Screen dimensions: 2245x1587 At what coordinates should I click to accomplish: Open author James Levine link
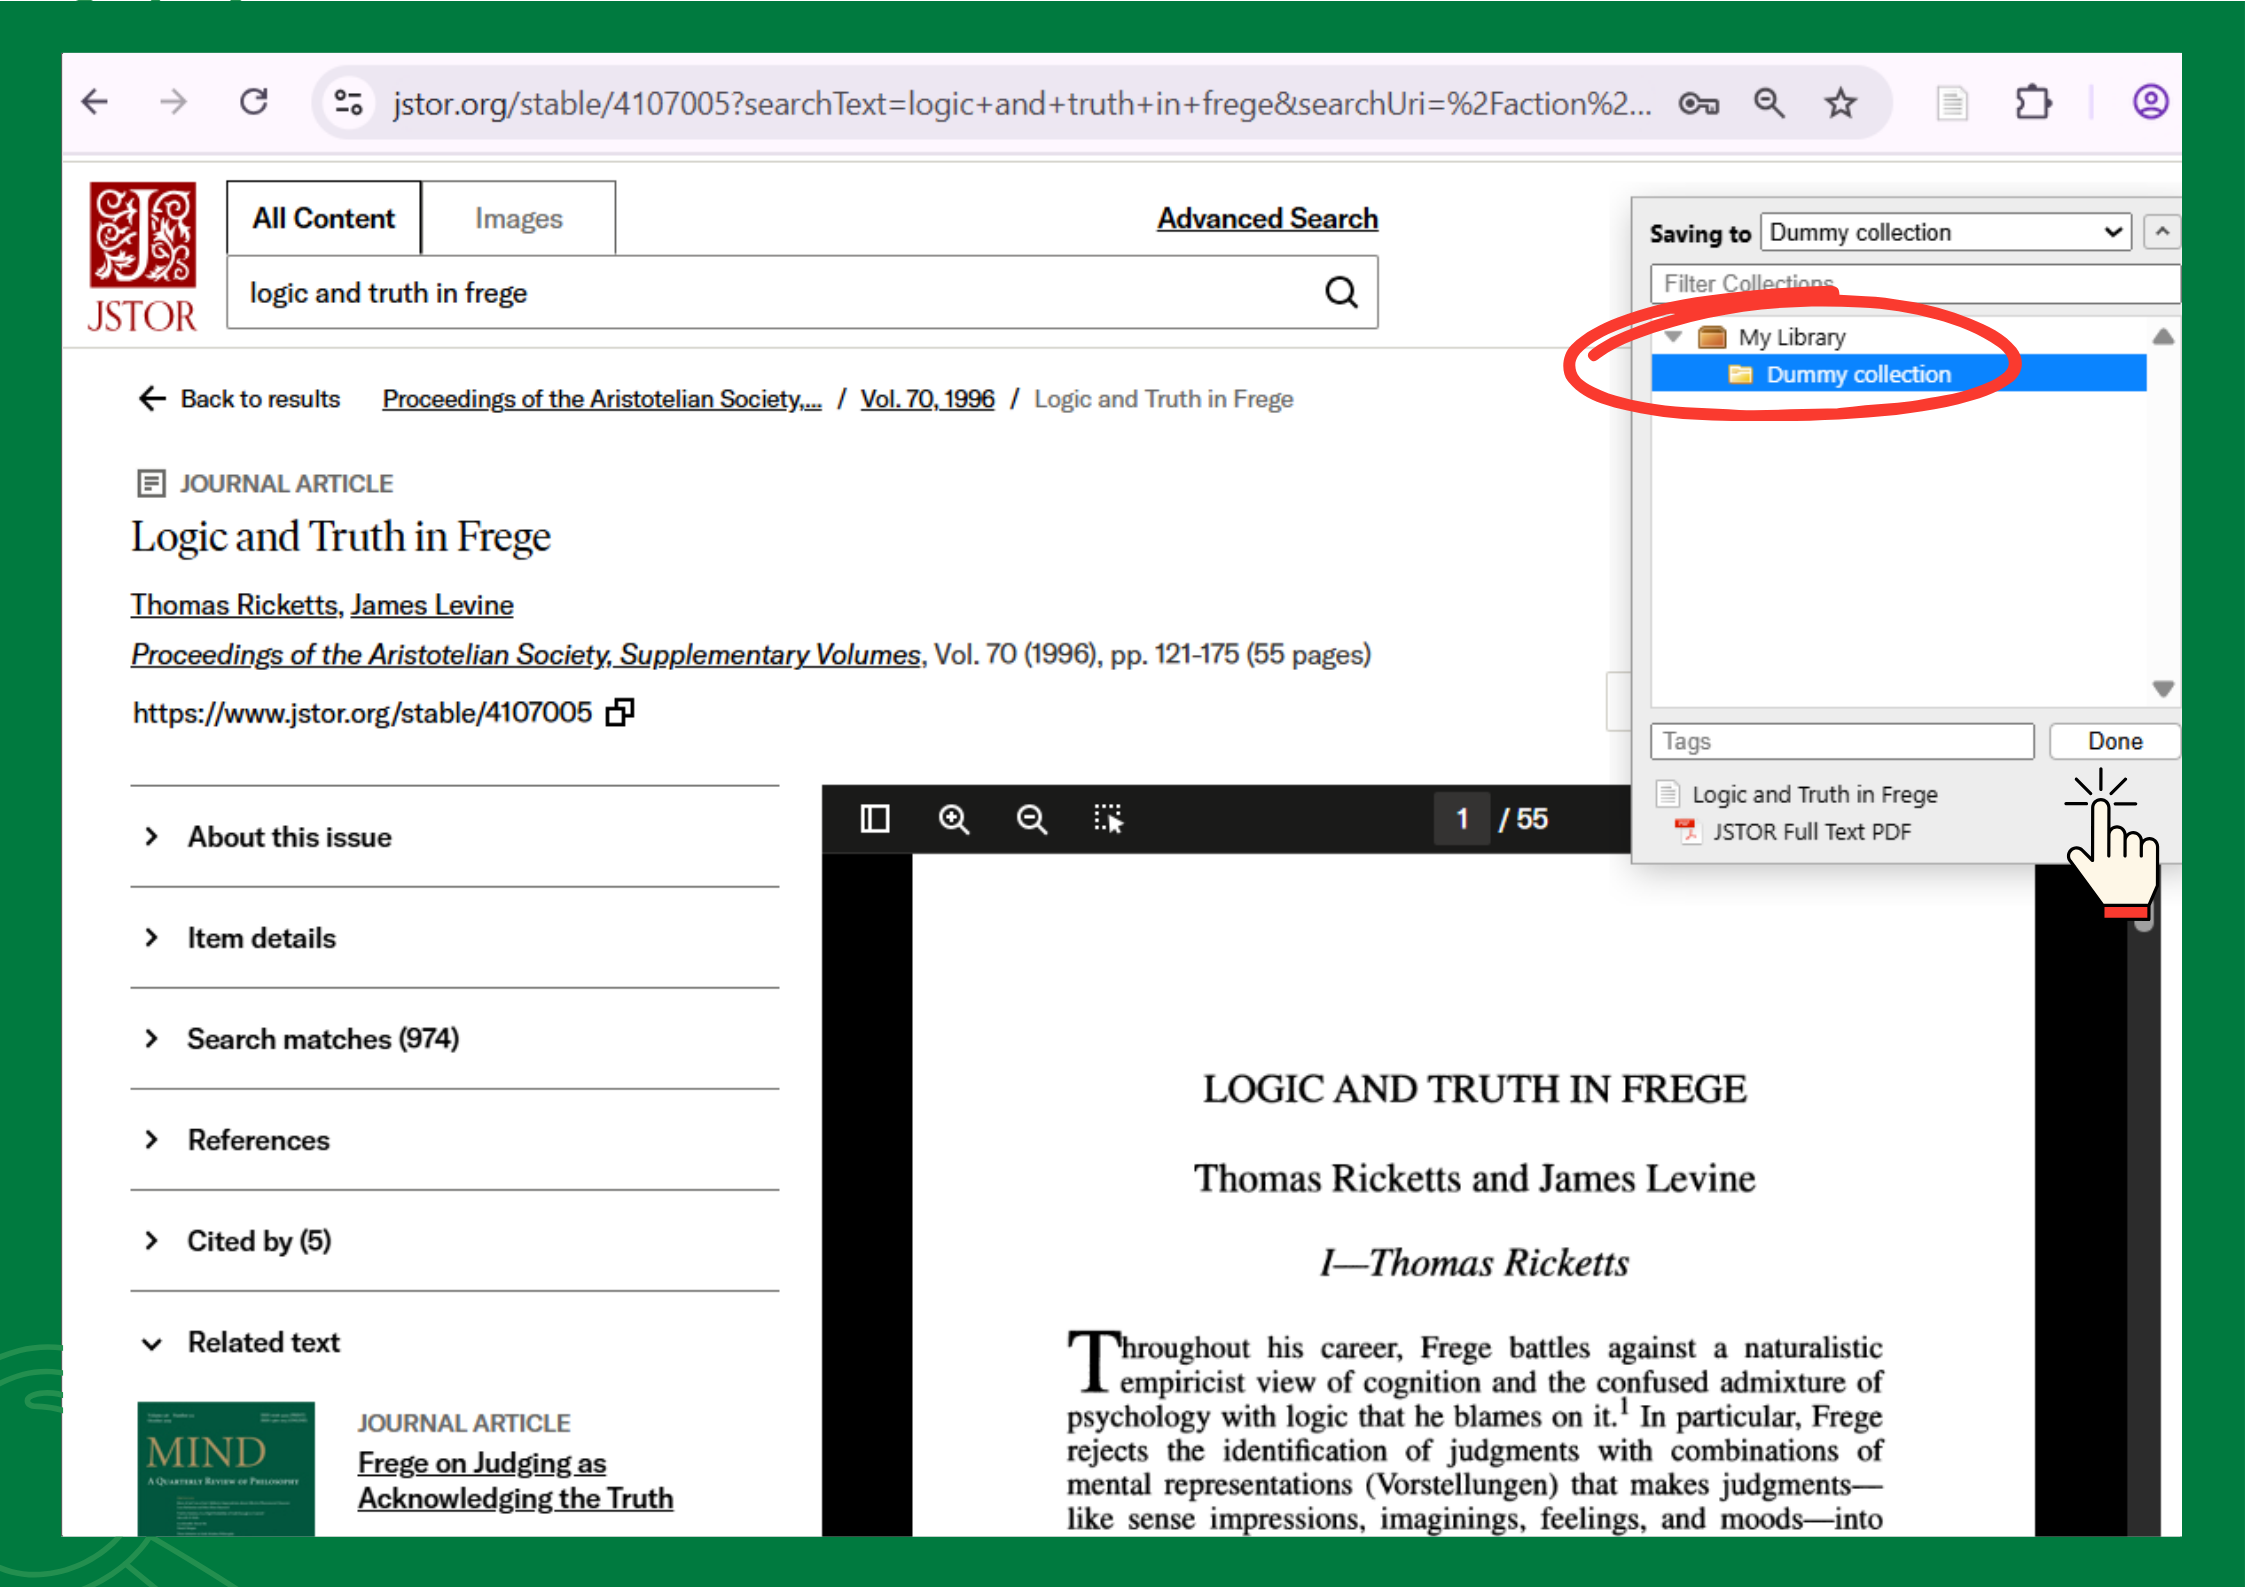(432, 605)
